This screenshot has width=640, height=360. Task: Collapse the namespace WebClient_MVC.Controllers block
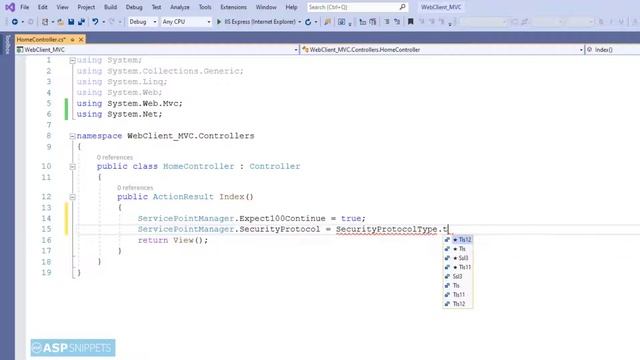(72, 136)
